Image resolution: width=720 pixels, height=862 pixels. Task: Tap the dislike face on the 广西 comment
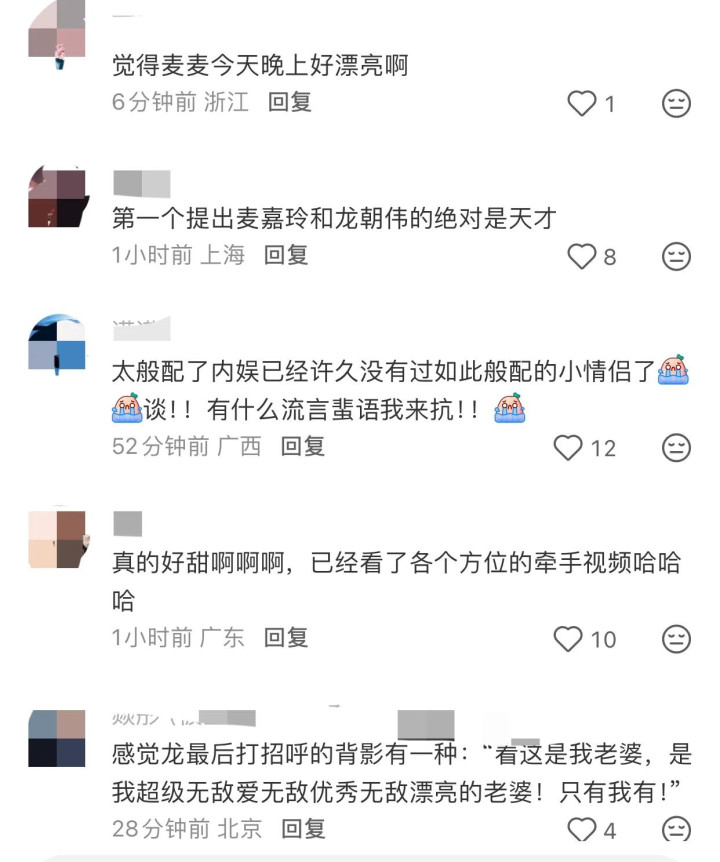pos(676,447)
